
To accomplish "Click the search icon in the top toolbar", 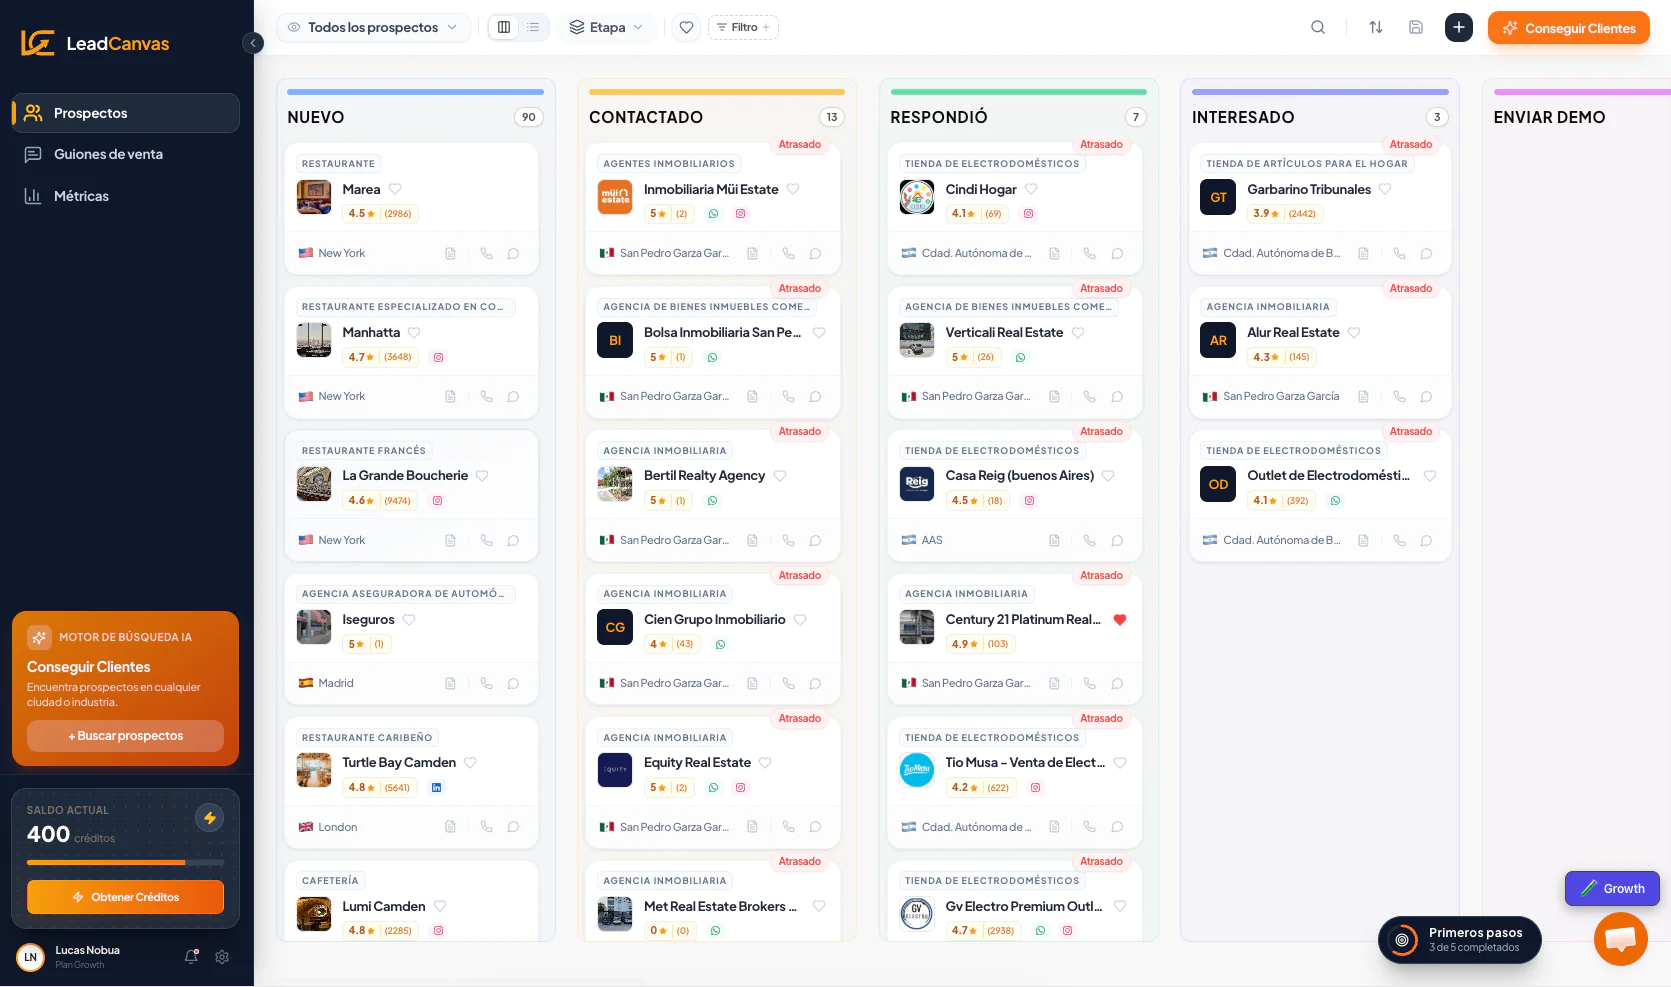I will point(1318,27).
